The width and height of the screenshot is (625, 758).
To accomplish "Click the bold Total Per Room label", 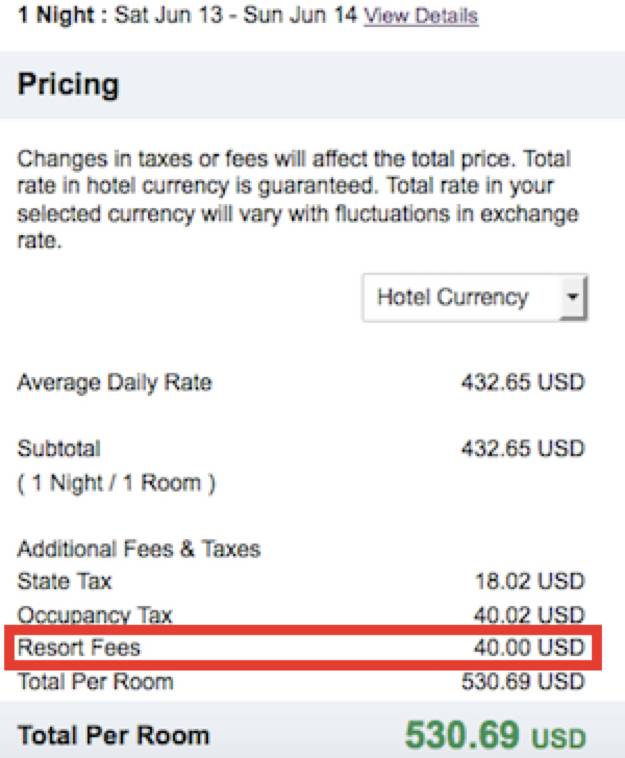I will (114, 736).
